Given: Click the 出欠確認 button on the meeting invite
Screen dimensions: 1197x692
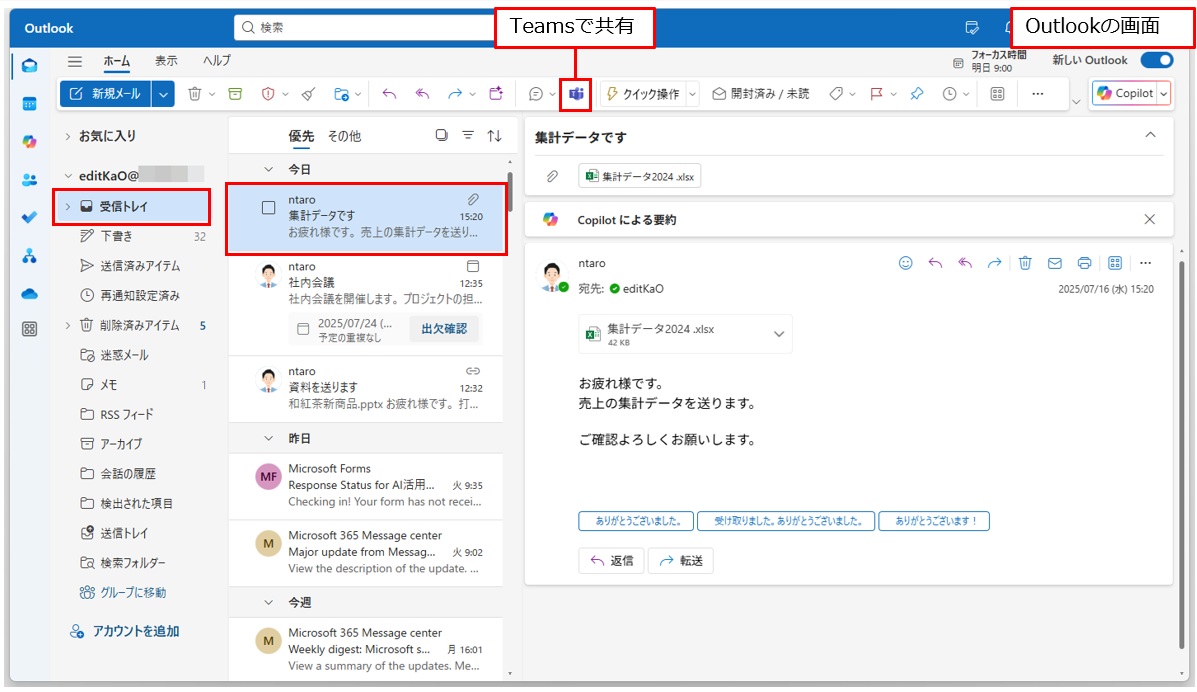Looking at the screenshot, I should (443, 328).
